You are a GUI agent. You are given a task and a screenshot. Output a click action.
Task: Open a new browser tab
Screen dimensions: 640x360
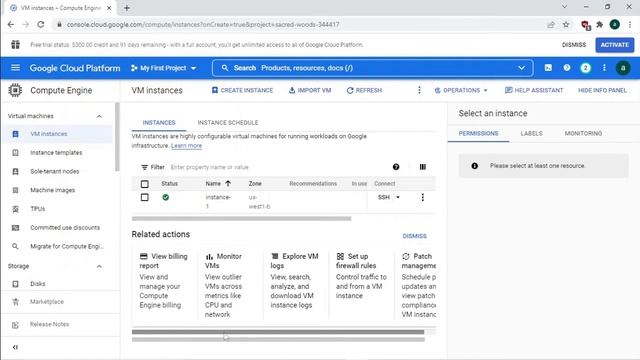coord(127,8)
